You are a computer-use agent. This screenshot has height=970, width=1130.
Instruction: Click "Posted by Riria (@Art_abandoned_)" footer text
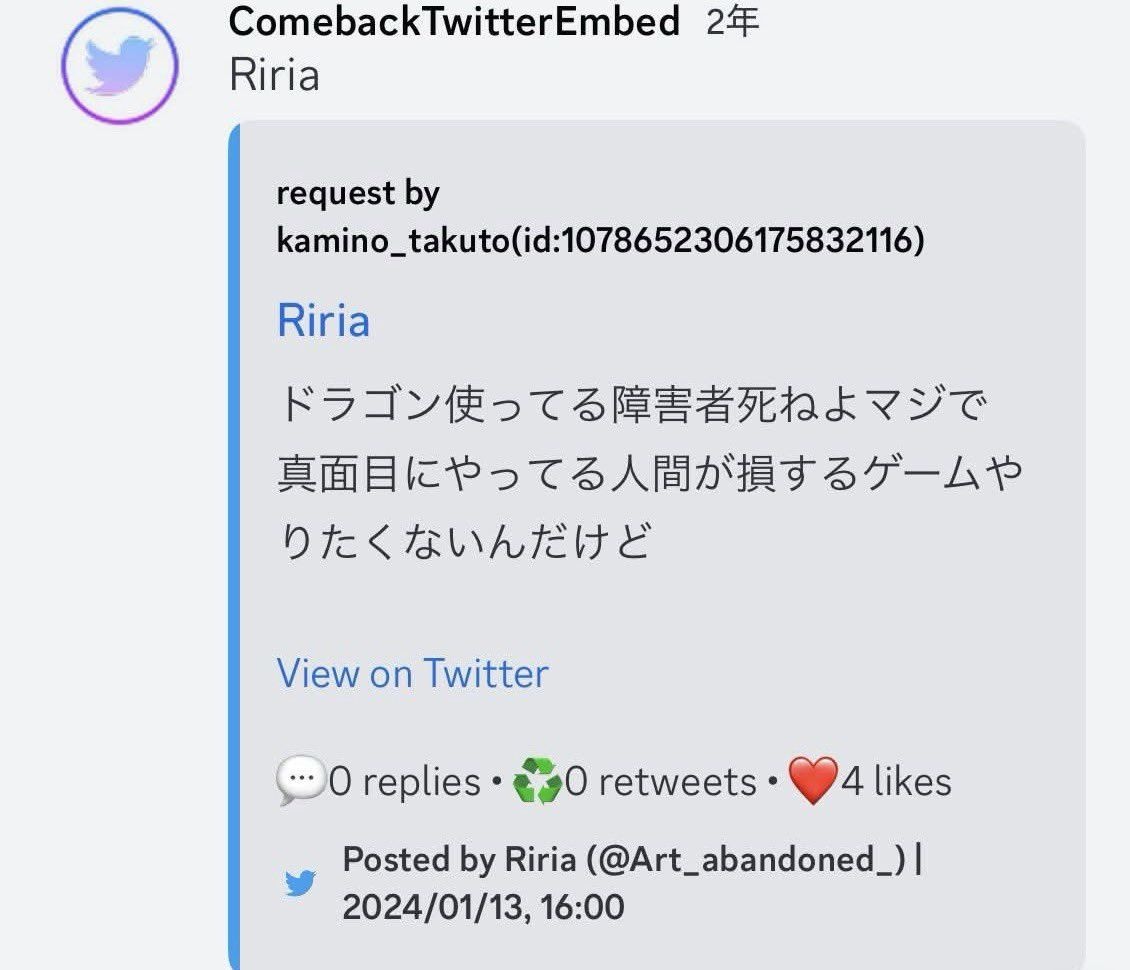[x=626, y=859]
